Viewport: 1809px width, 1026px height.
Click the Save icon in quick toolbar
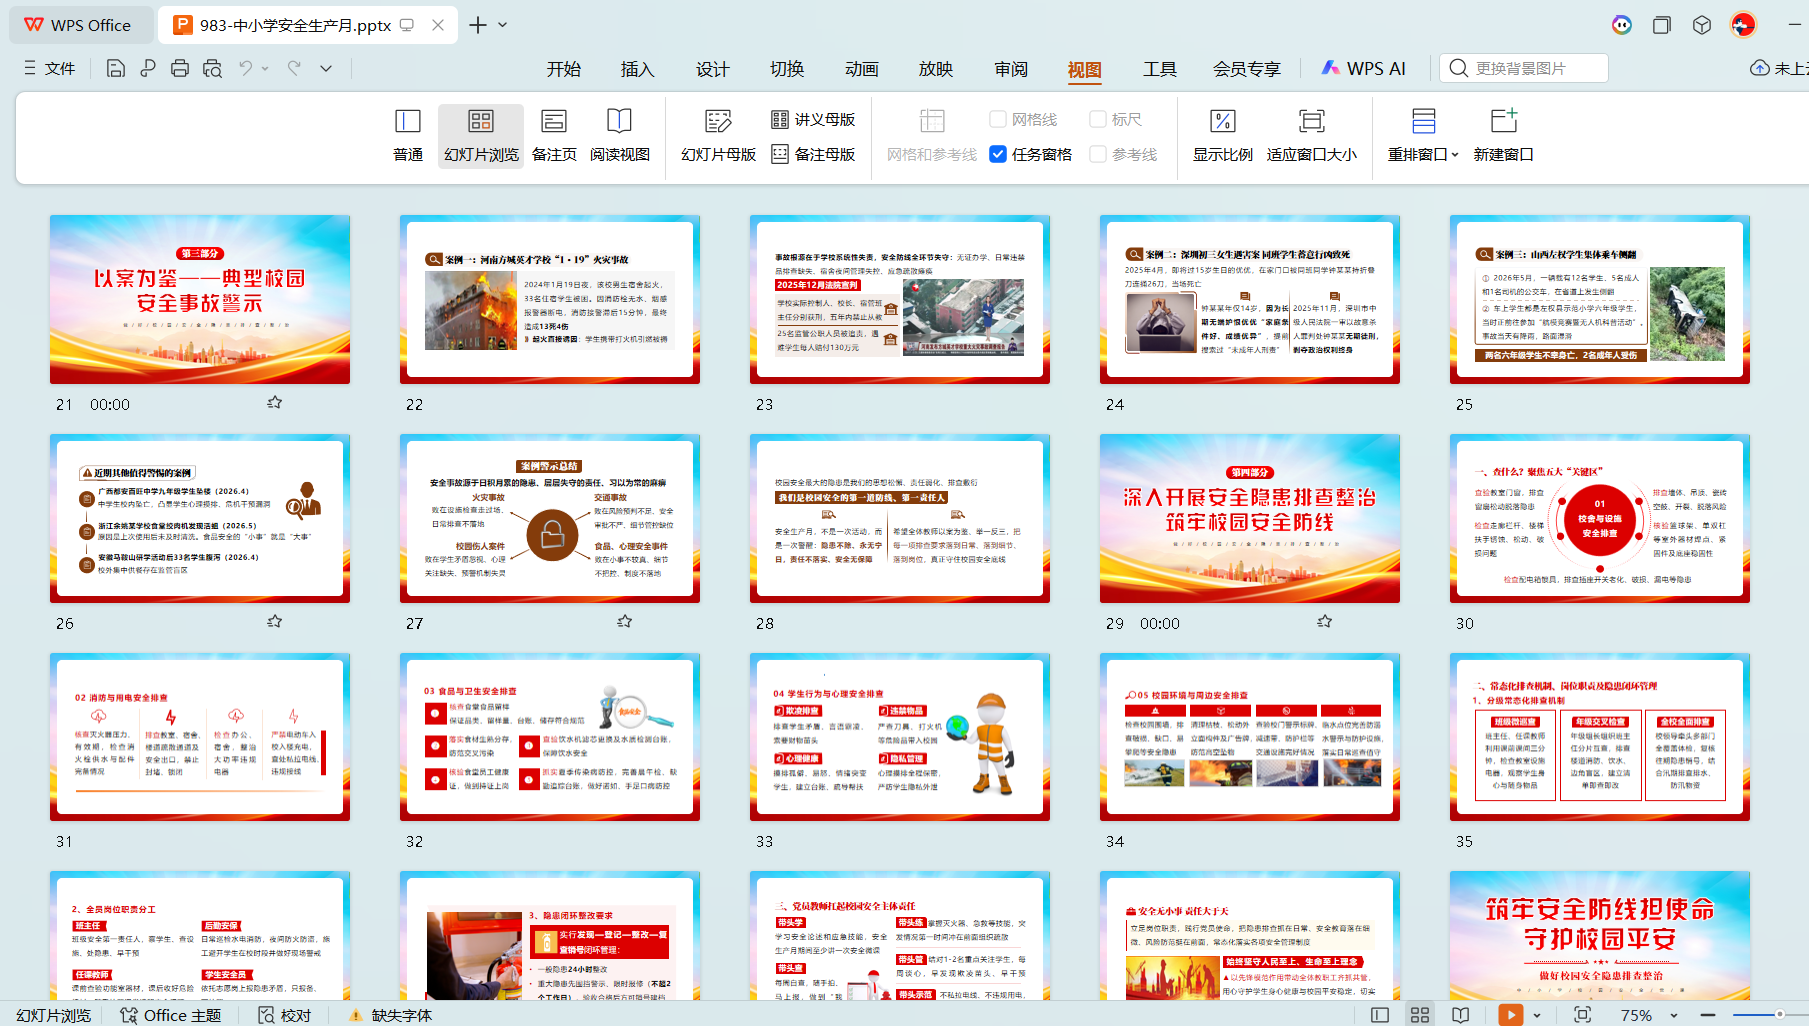(x=116, y=68)
